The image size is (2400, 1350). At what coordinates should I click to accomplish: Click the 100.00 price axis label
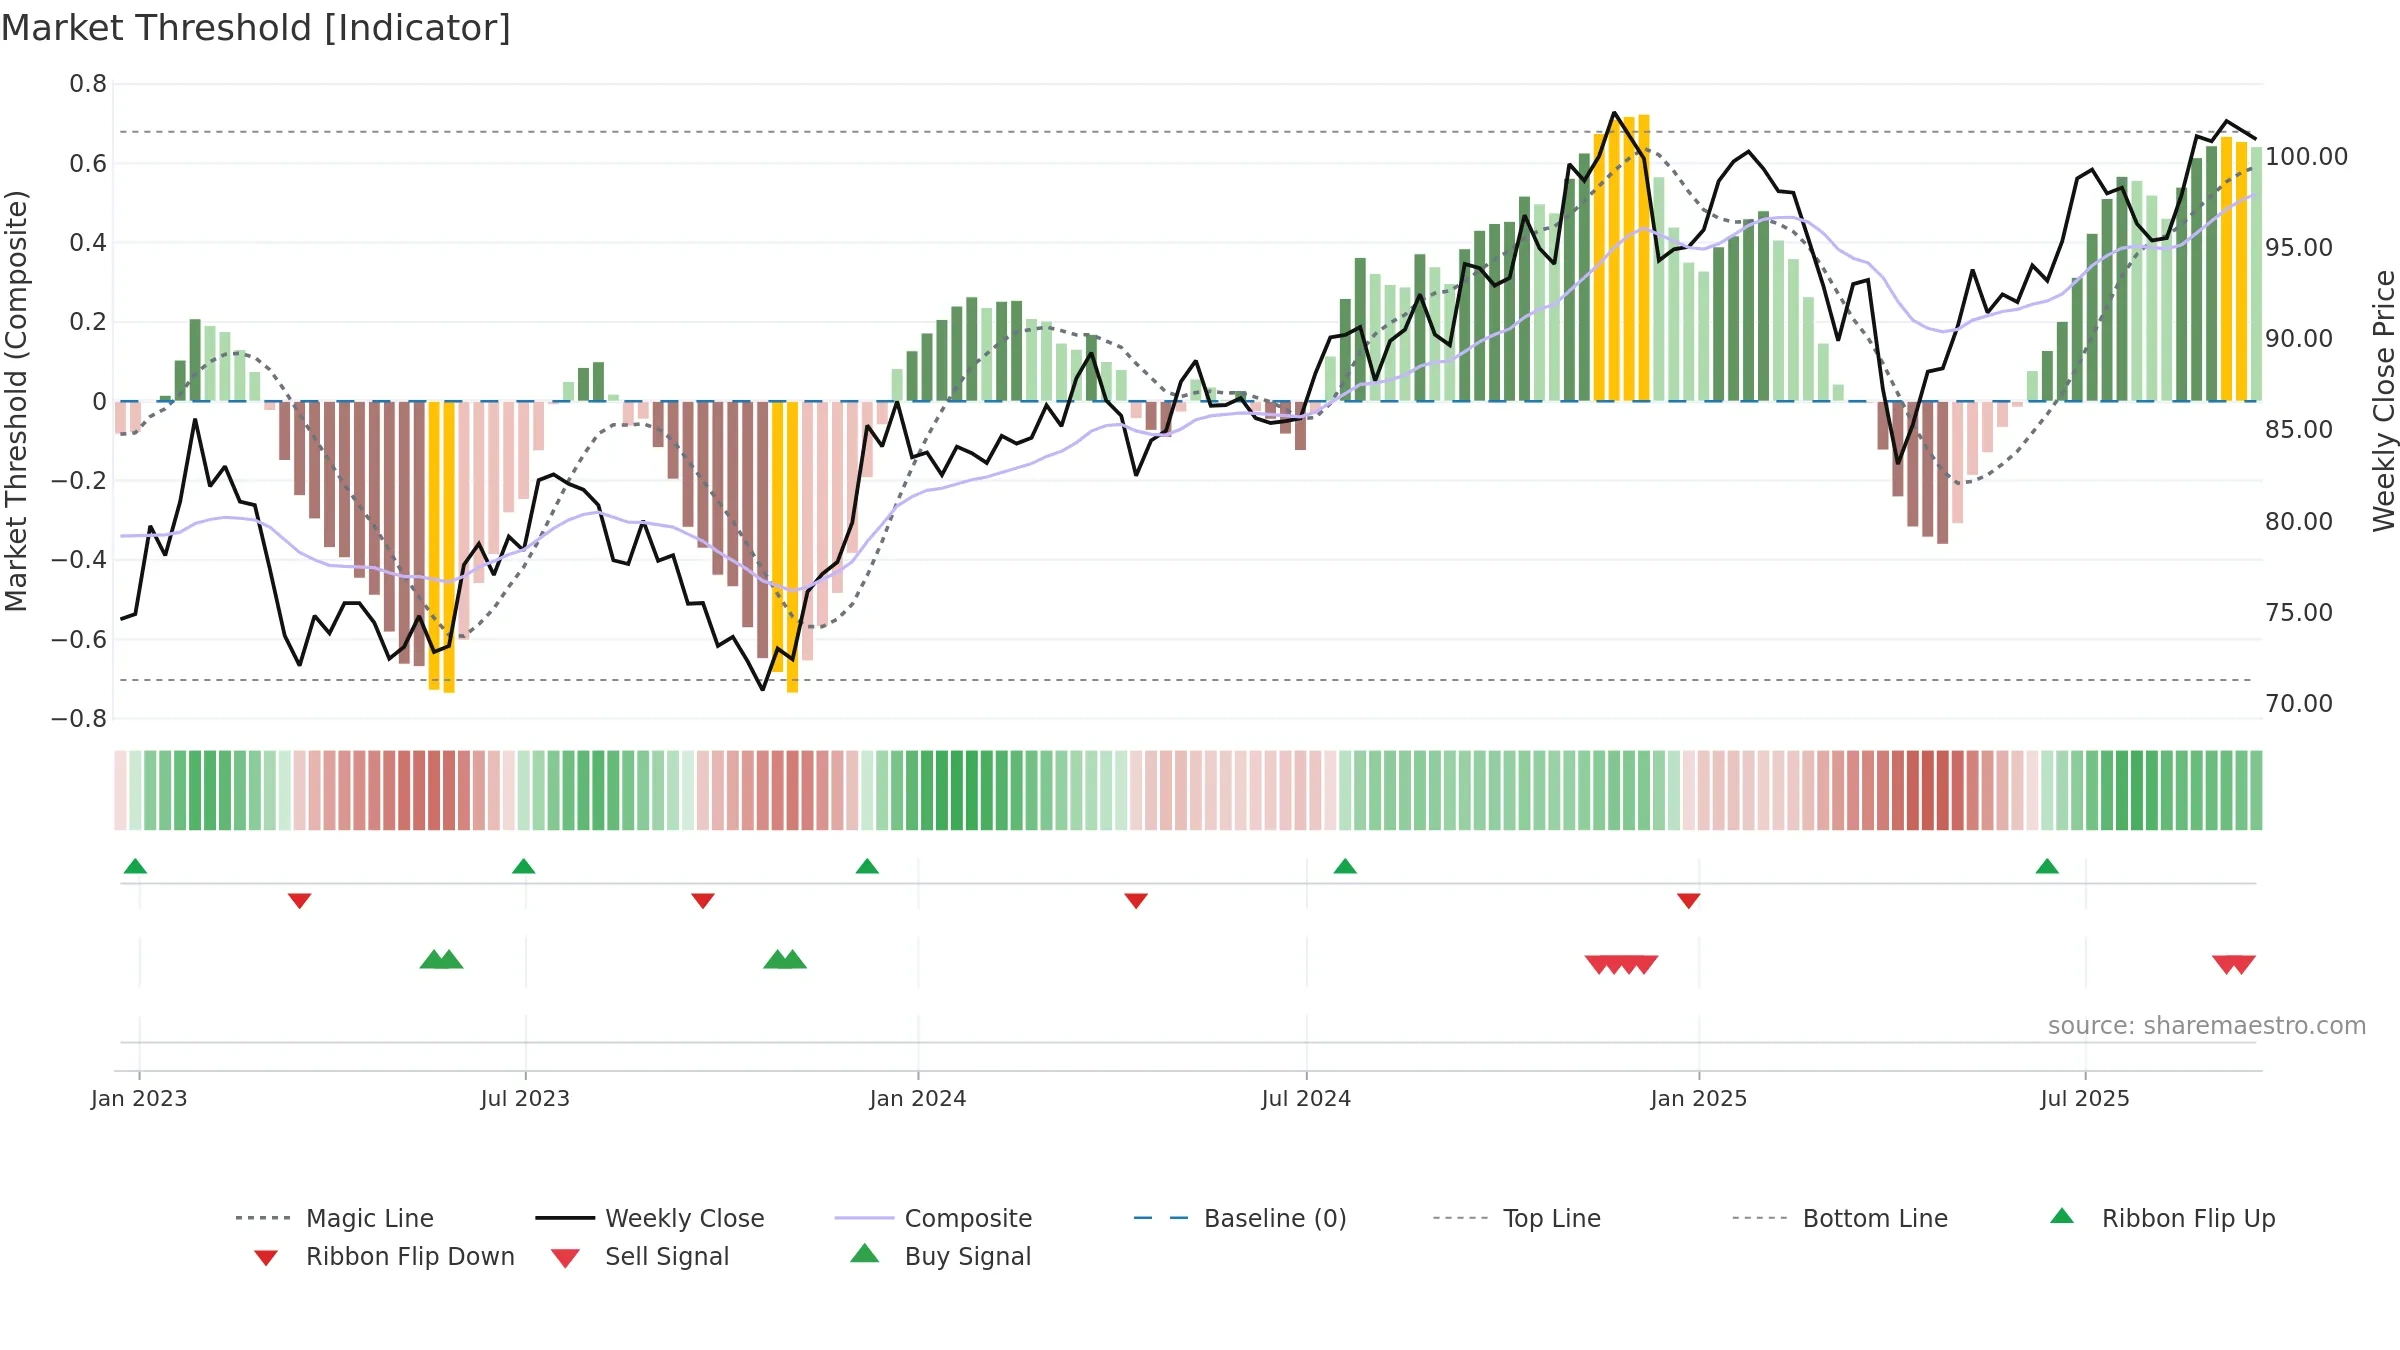tap(2306, 156)
